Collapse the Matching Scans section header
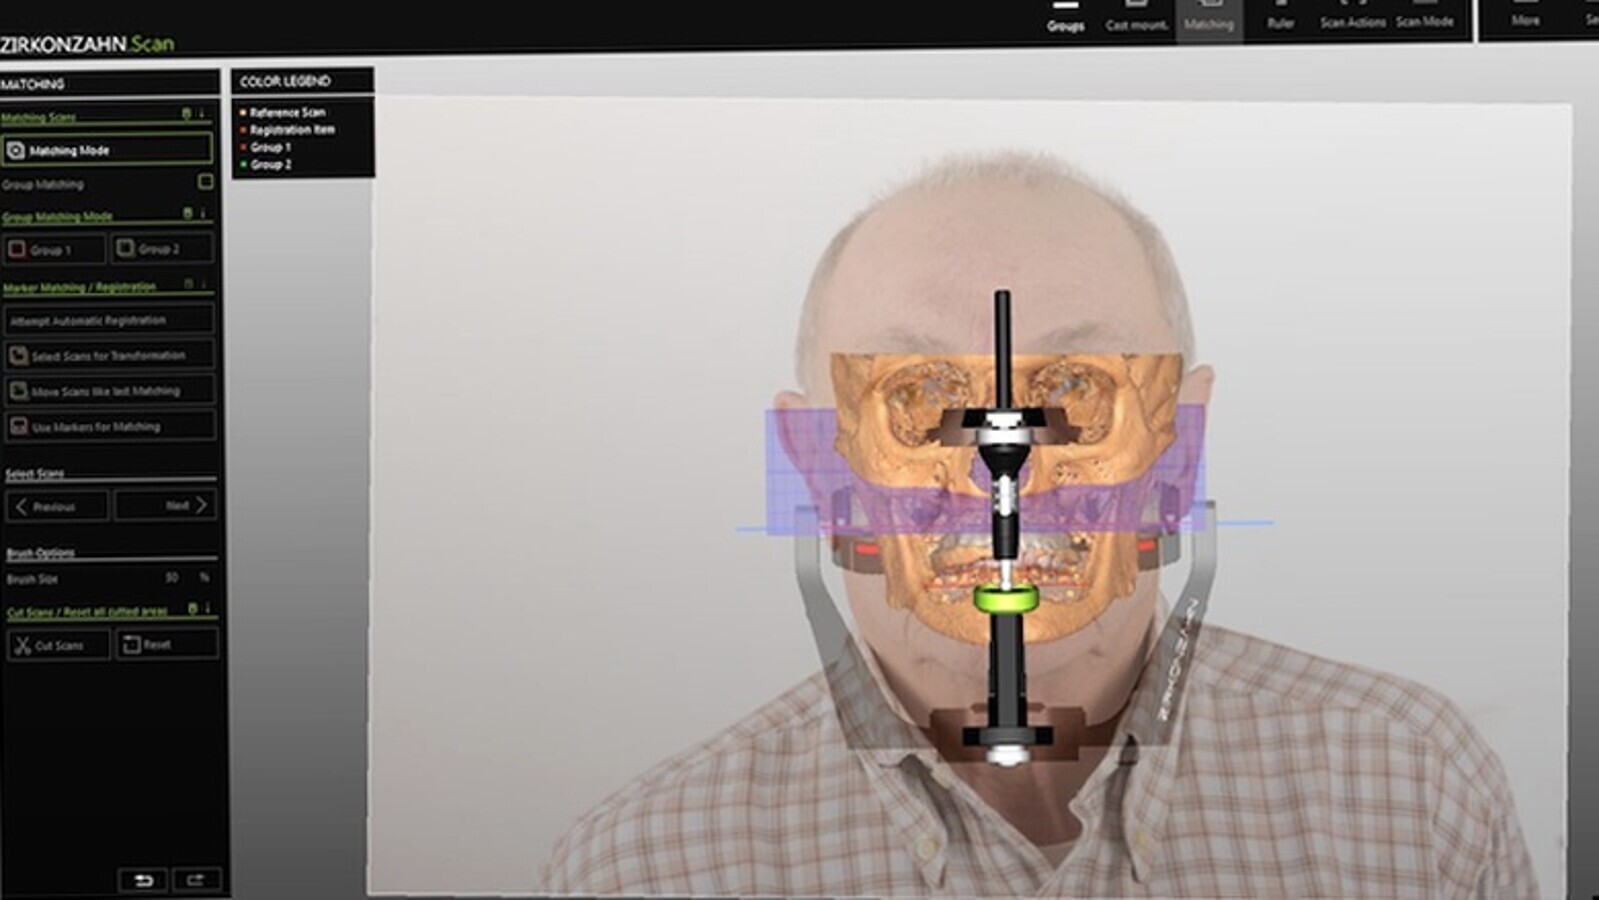Viewport: 1599px width, 900px height. [x=201, y=114]
